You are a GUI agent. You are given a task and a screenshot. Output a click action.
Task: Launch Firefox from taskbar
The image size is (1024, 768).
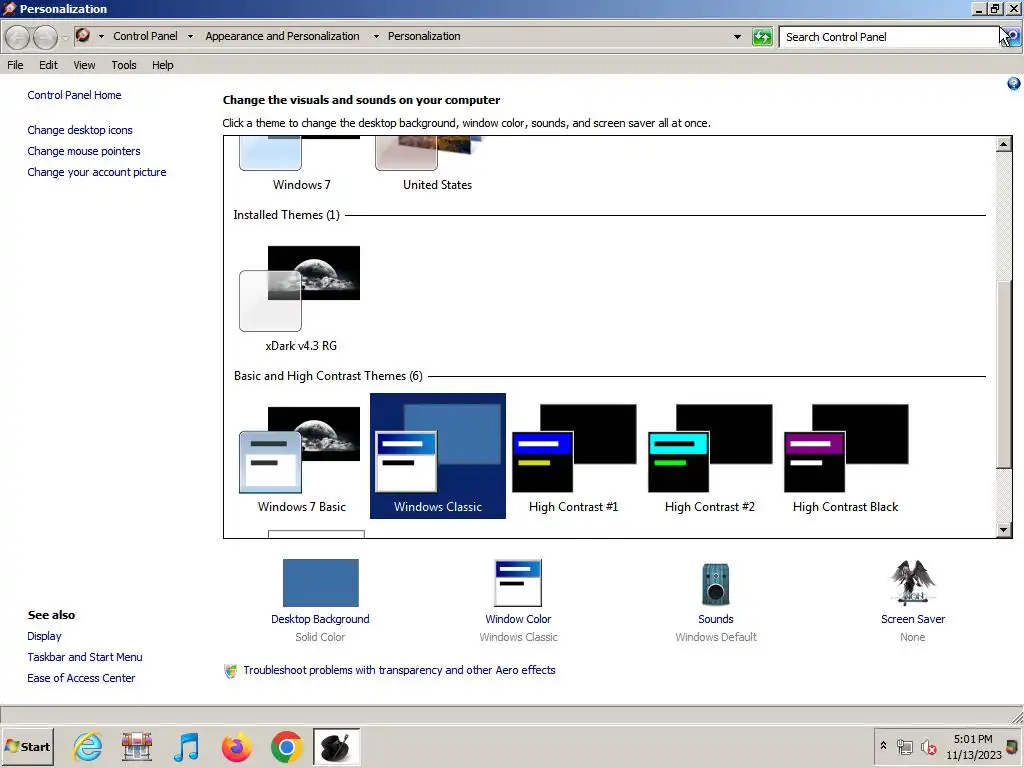click(x=236, y=746)
